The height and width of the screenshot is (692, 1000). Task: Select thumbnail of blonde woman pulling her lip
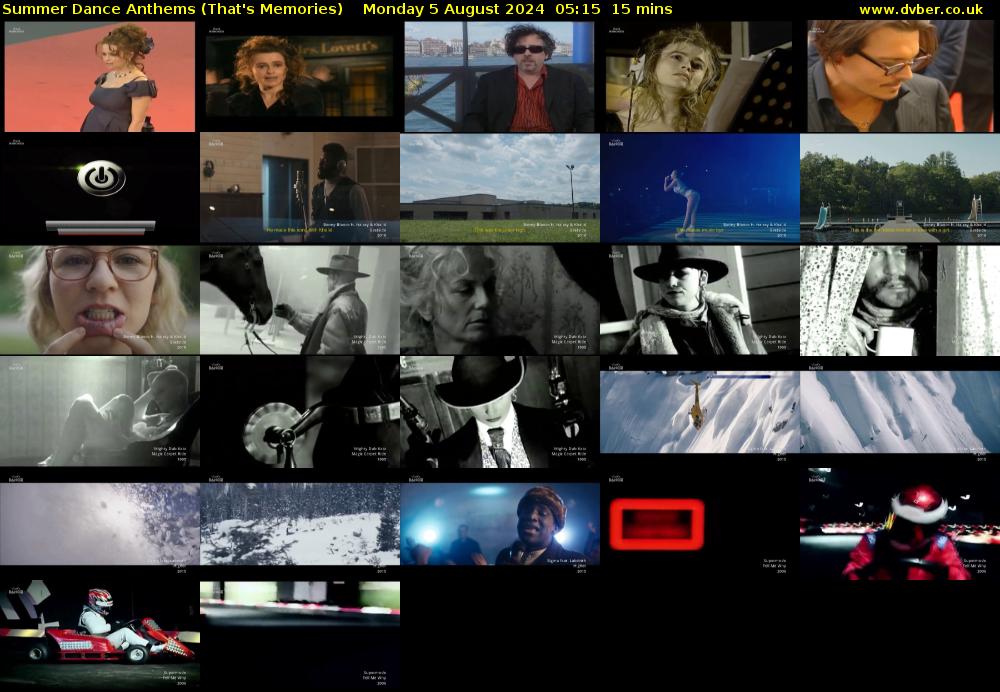click(x=99, y=300)
